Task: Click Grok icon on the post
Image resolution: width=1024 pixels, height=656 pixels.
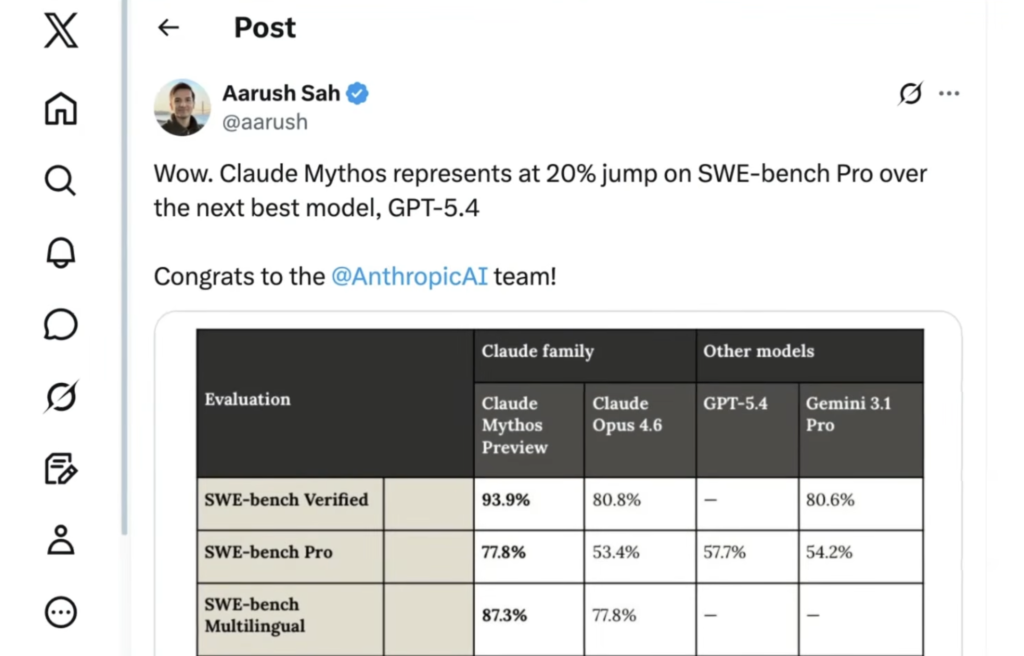Action: [x=910, y=94]
